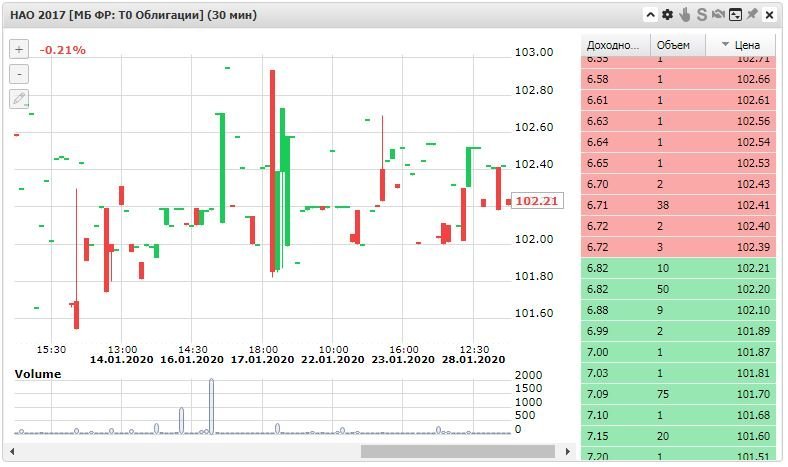Click the bid row priced 101.70

[679, 394]
